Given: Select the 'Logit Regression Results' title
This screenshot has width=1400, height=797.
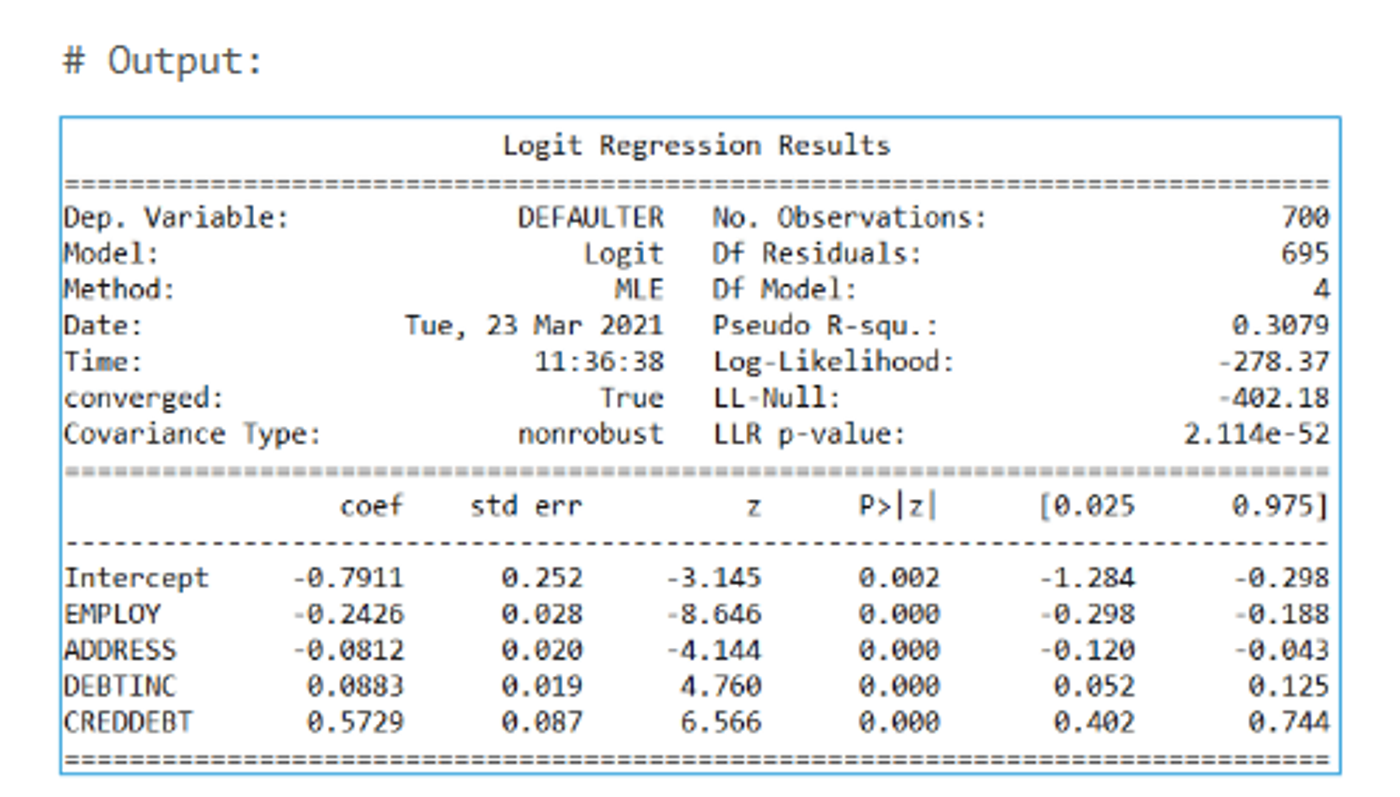Looking at the screenshot, I should click(x=696, y=146).
